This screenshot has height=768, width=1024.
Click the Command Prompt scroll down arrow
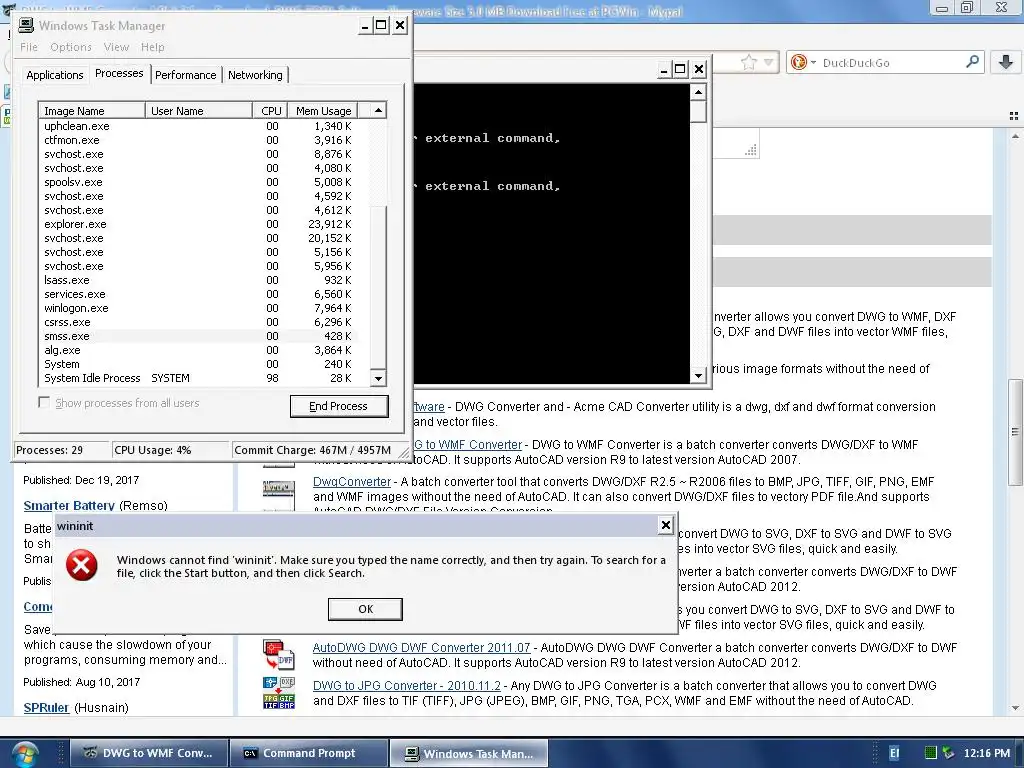[x=698, y=376]
